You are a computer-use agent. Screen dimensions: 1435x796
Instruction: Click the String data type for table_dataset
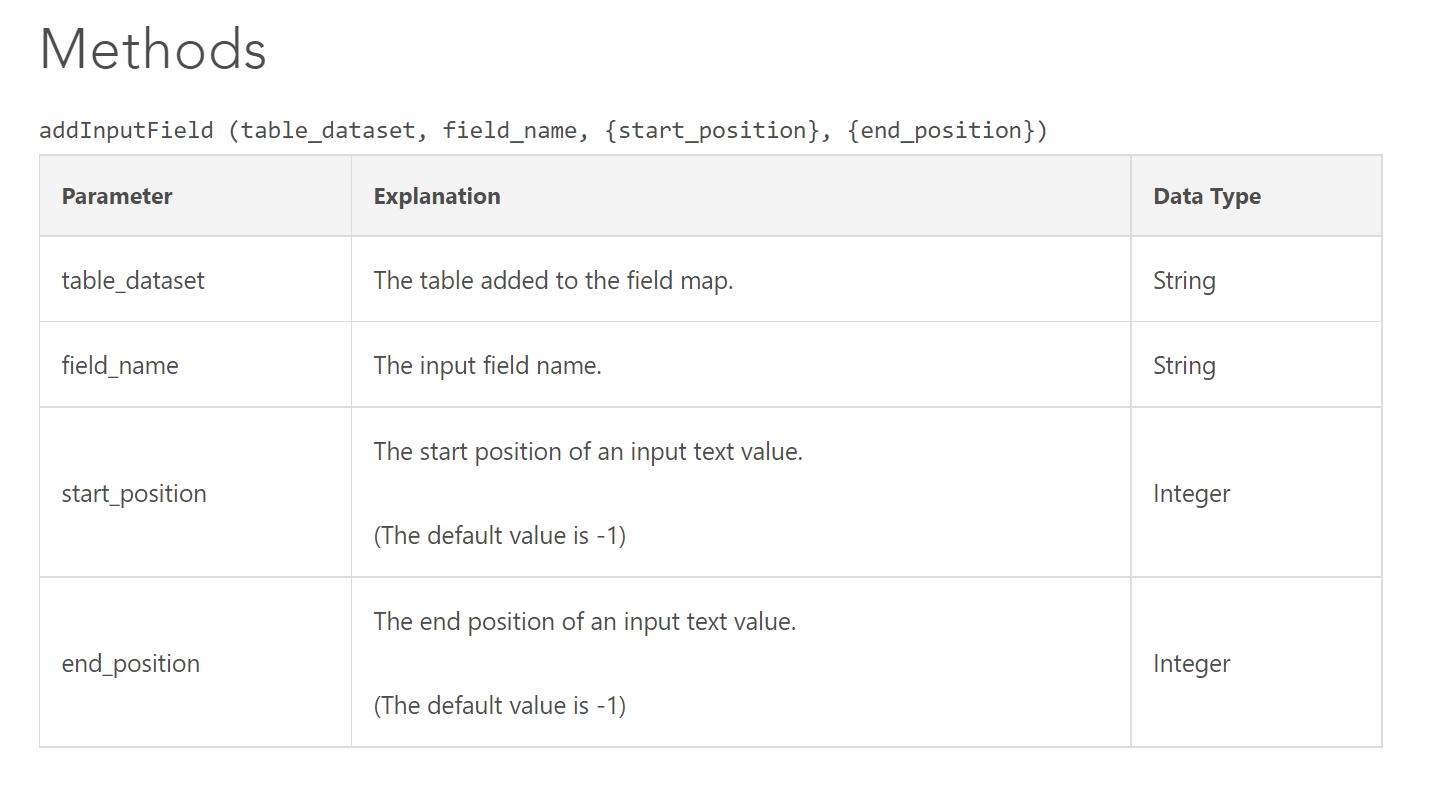point(1184,280)
